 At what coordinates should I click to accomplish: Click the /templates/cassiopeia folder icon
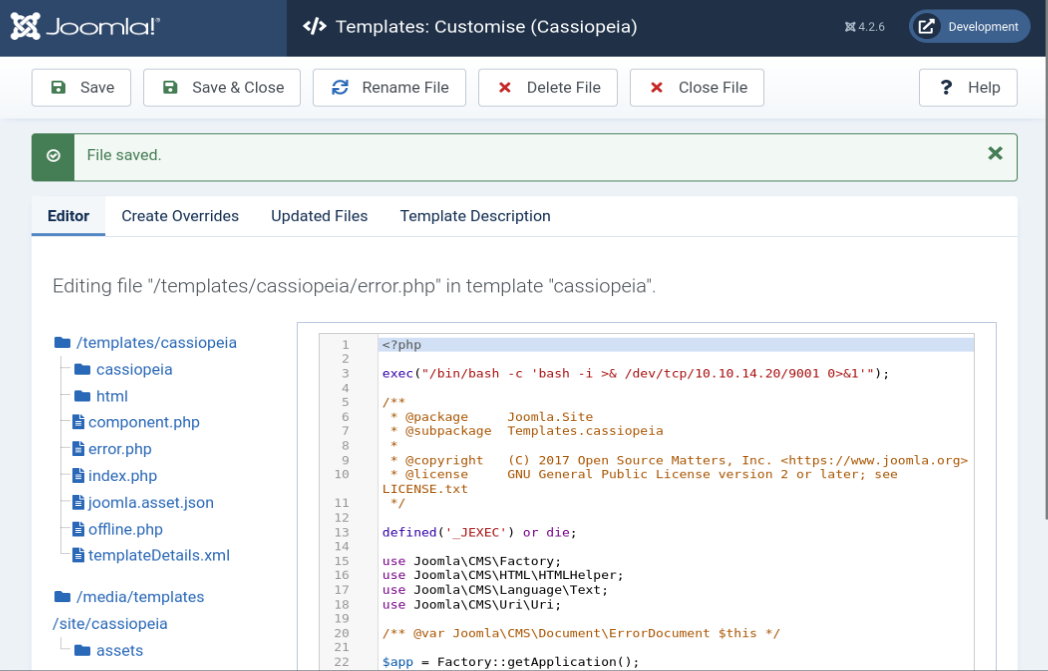[x=62, y=342]
